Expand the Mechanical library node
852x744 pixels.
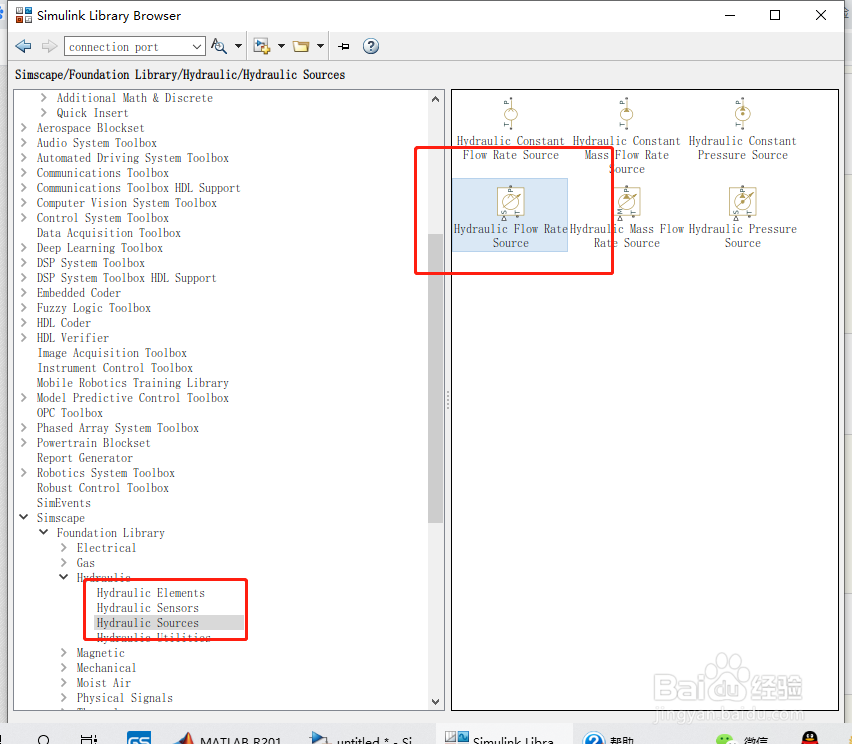tap(64, 667)
